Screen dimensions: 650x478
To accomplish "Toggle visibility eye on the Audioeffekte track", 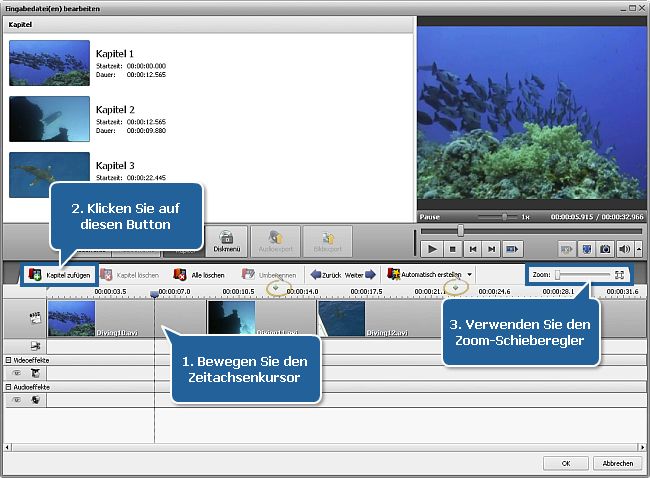I will coord(16,398).
